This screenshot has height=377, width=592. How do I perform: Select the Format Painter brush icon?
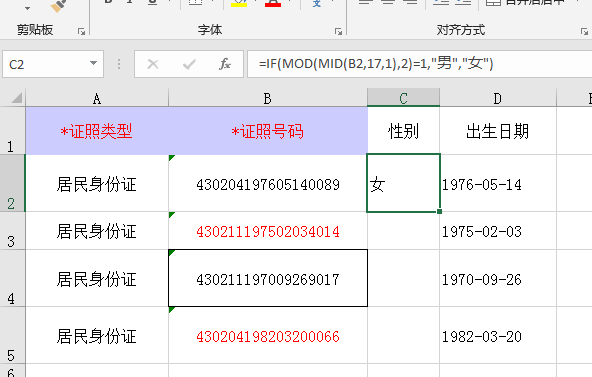coord(58,5)
